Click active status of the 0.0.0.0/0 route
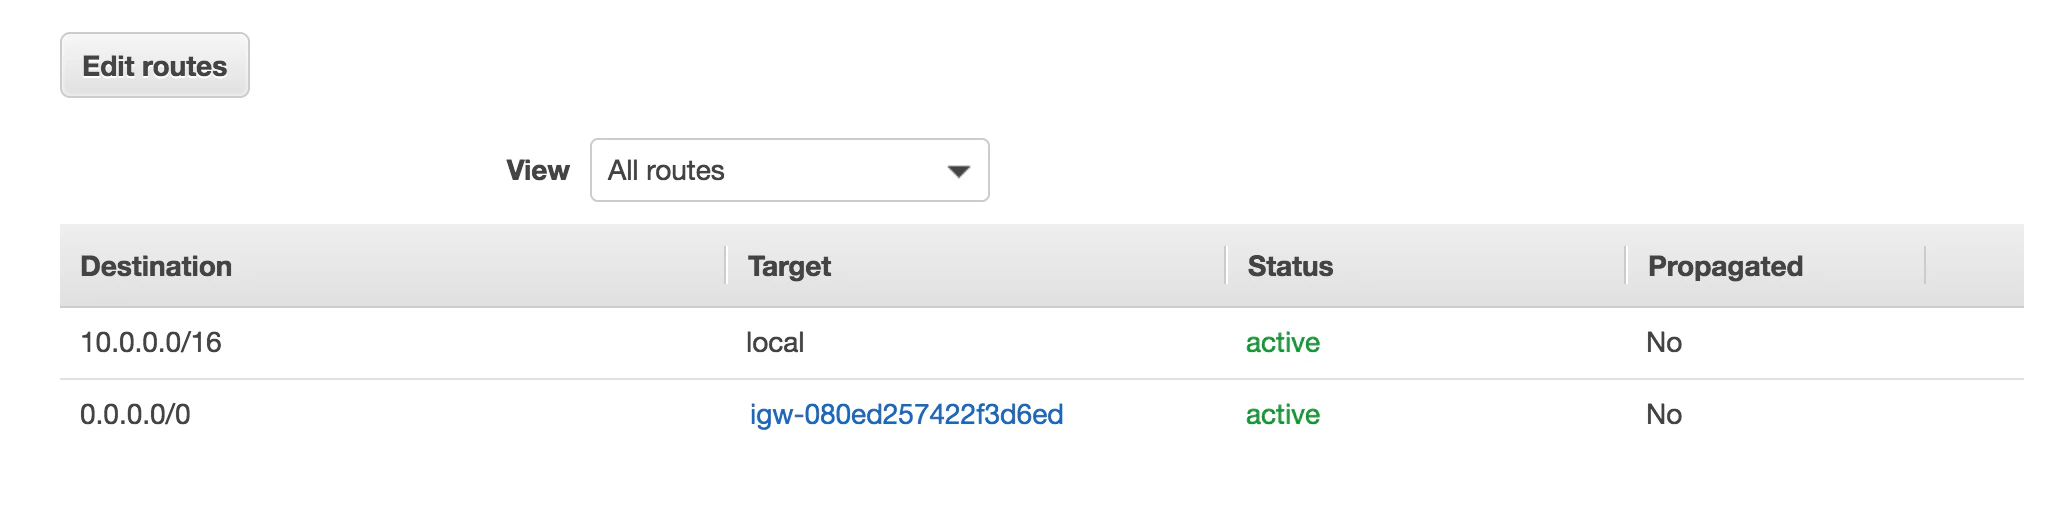 pyautogui.click(x=1282, y=415)
